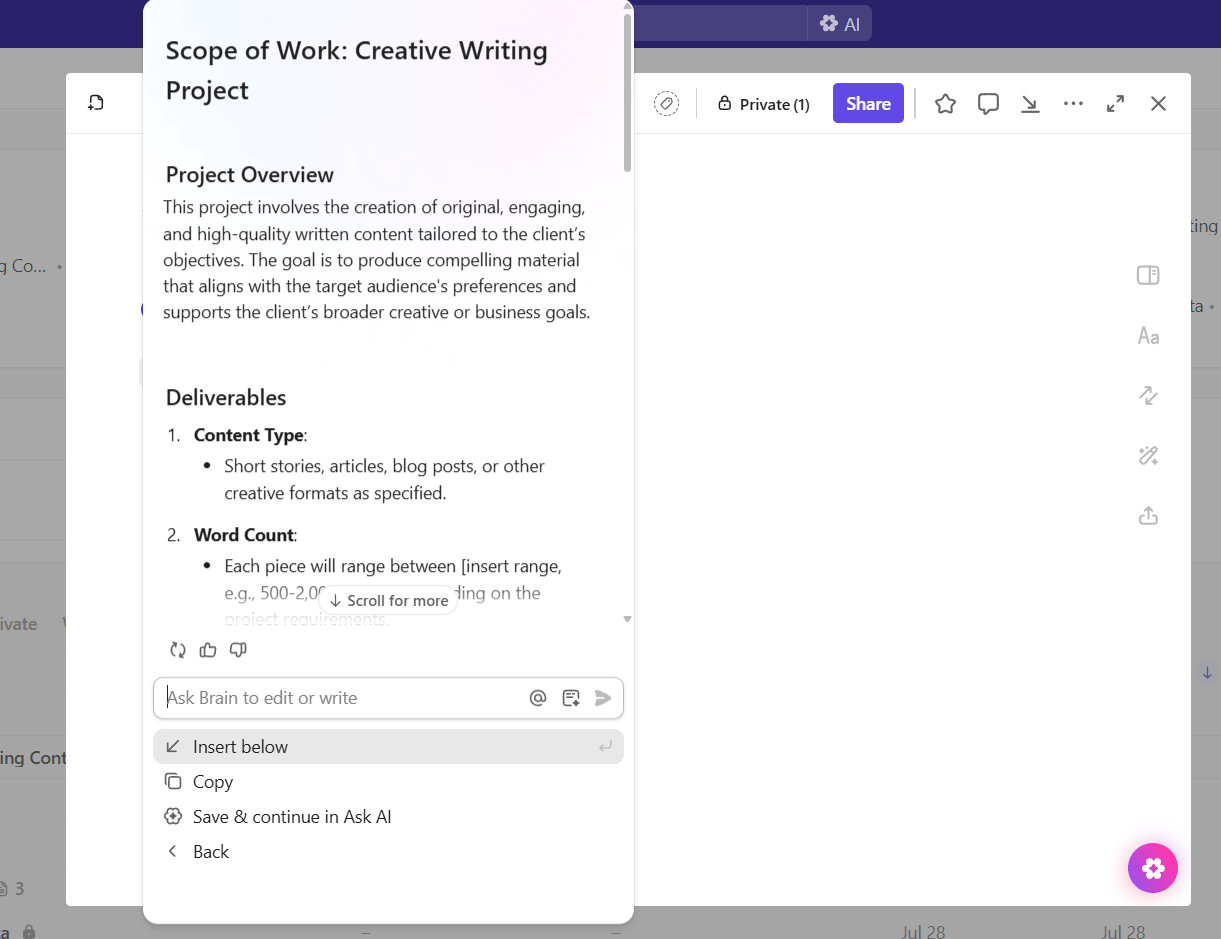1221x939 pixels.
Task: Click the add page icon at top left
Action: coord(96,103)
